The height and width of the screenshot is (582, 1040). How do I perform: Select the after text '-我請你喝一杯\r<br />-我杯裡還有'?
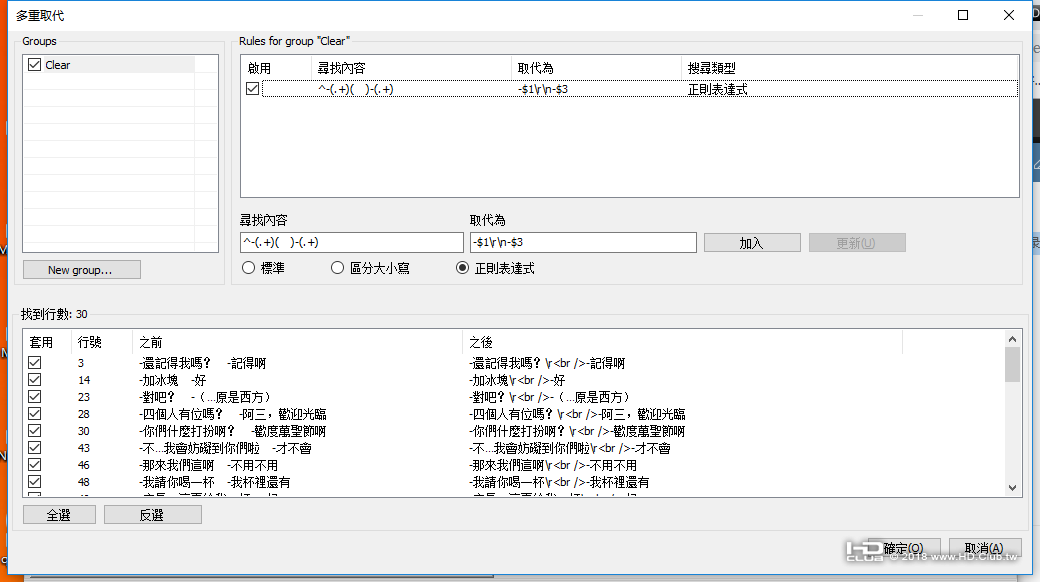click(559, 482)
